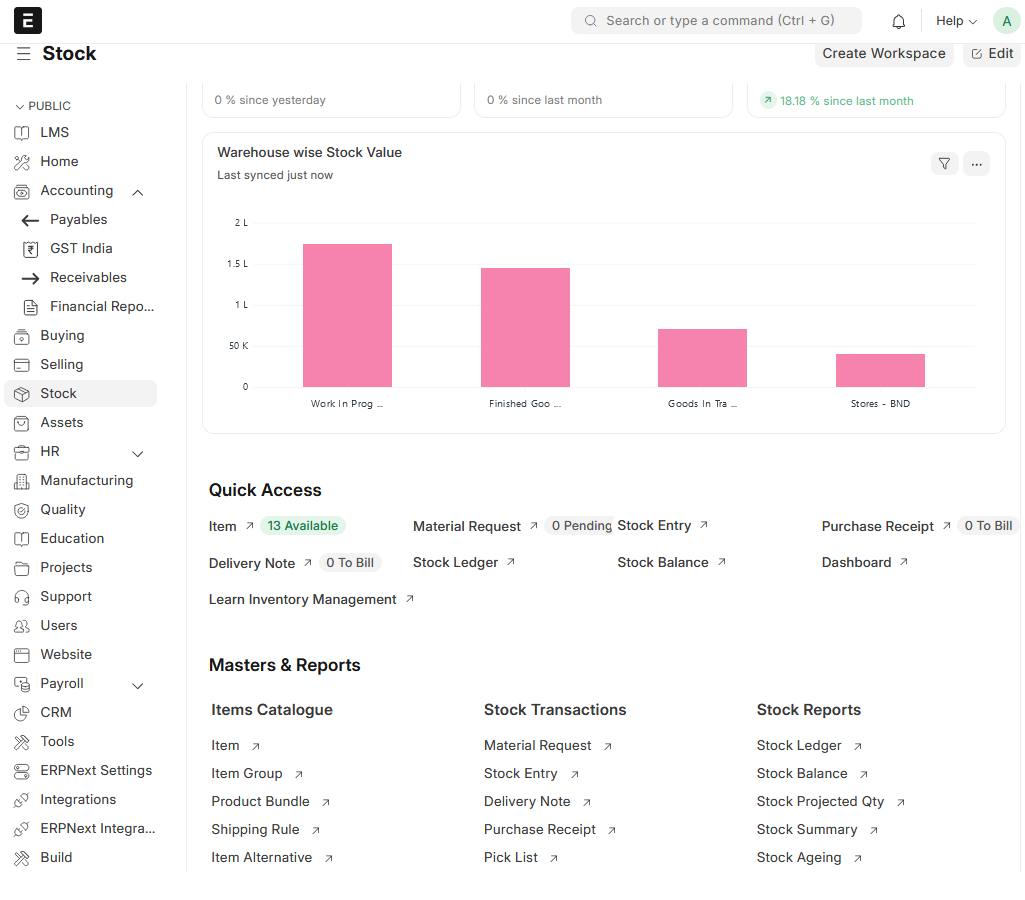
Task: Click the Manufacturing building icon in sidebar
Action: click(22, 481)
